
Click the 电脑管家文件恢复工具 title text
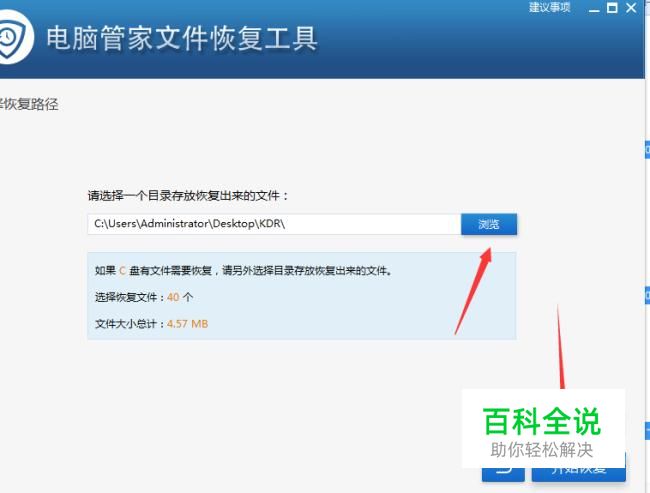(182, 38)
